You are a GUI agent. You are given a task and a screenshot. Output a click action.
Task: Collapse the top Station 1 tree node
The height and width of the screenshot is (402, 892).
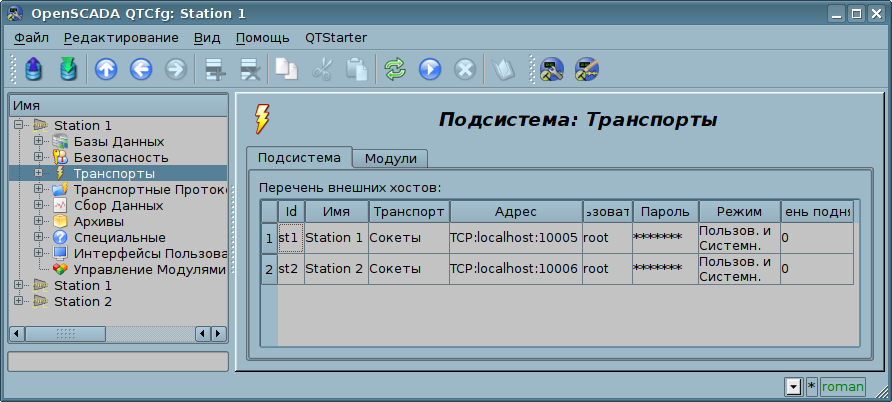[18, 125]
